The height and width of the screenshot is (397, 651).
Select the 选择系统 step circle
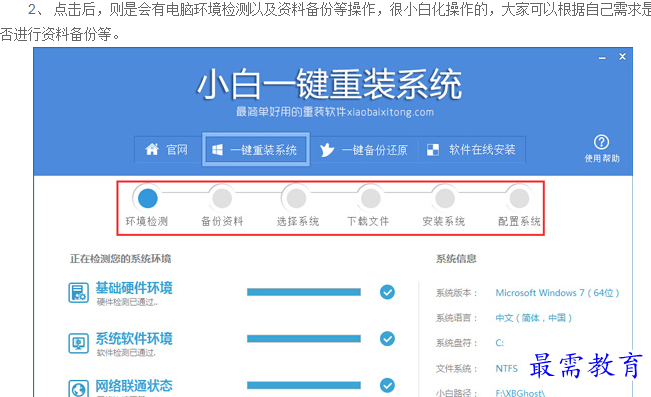point(296,198)
